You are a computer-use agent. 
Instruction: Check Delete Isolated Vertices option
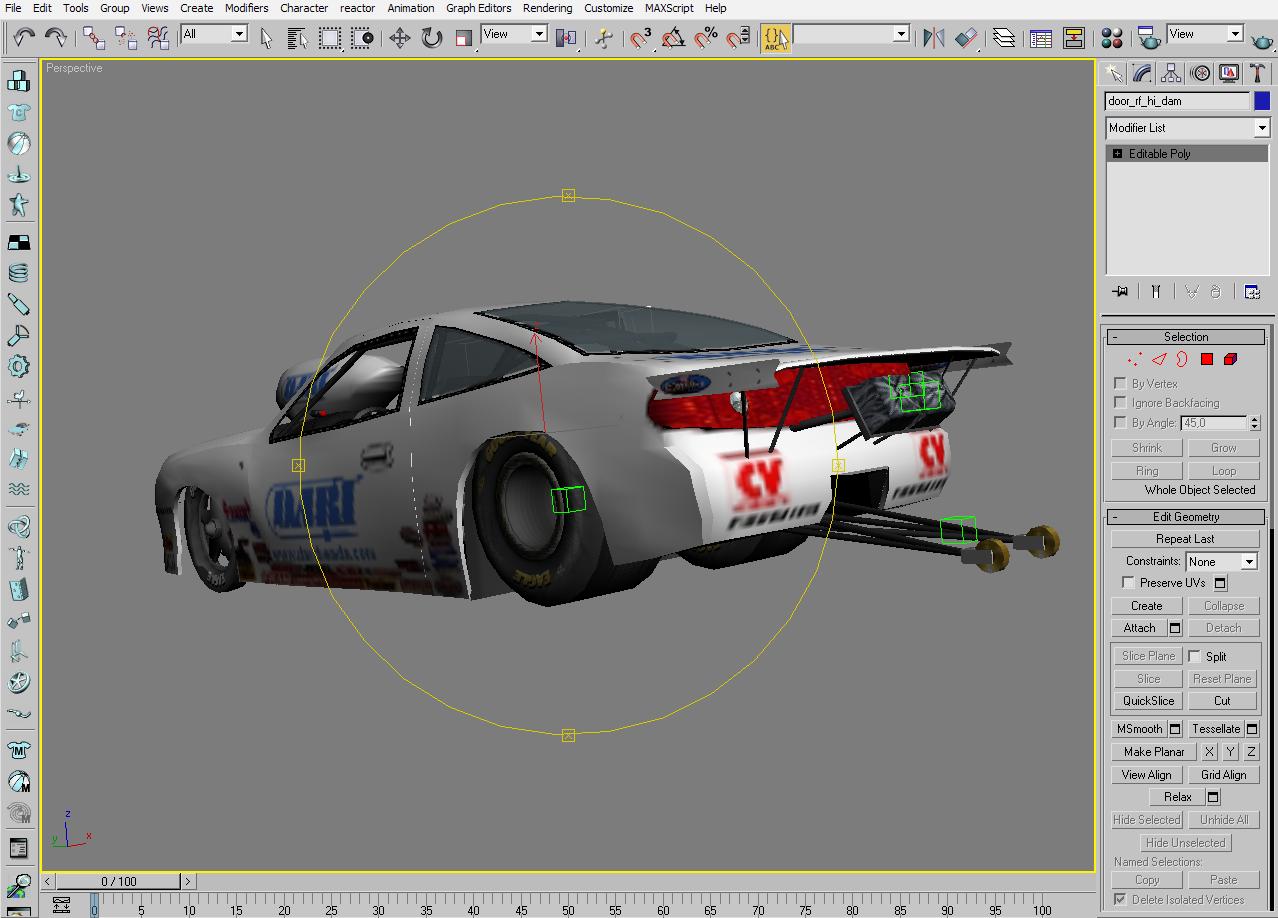[1122, 899]
